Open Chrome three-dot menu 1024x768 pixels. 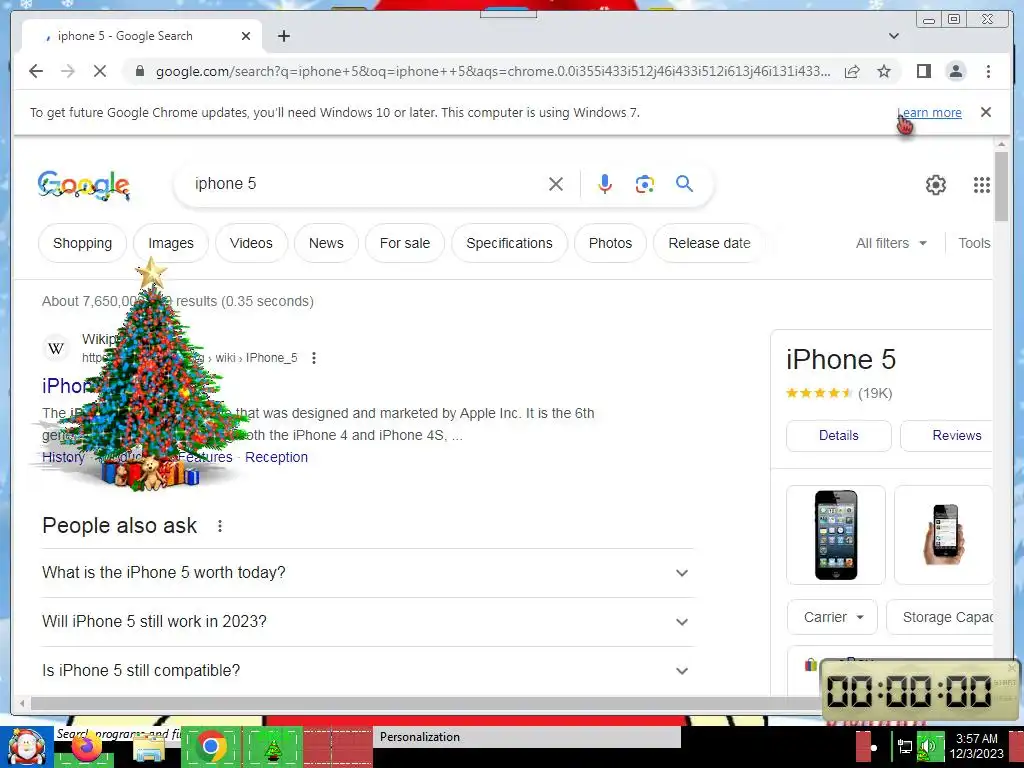pos(988,71)
